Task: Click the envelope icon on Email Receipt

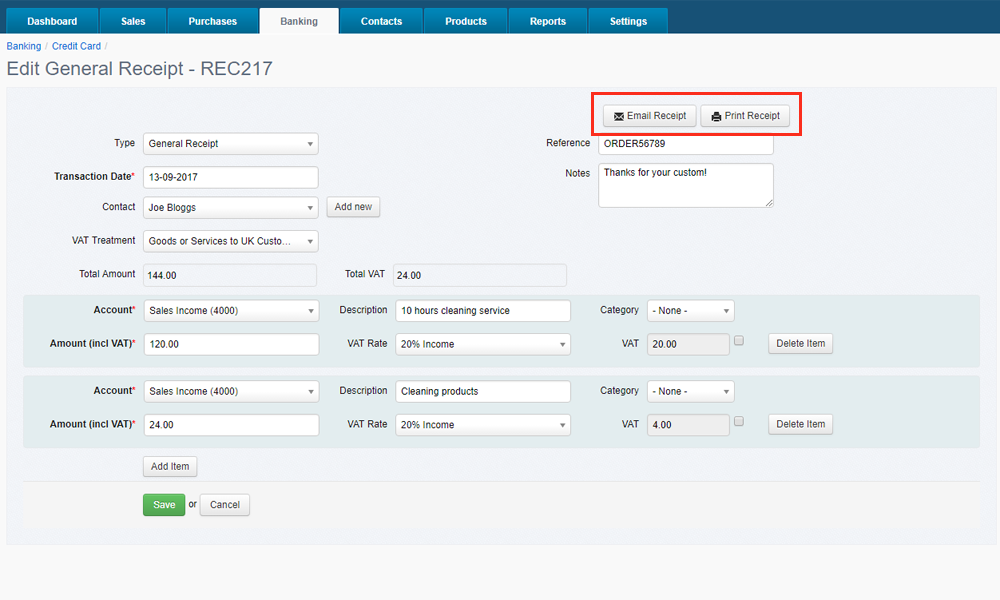Action: 619,116
